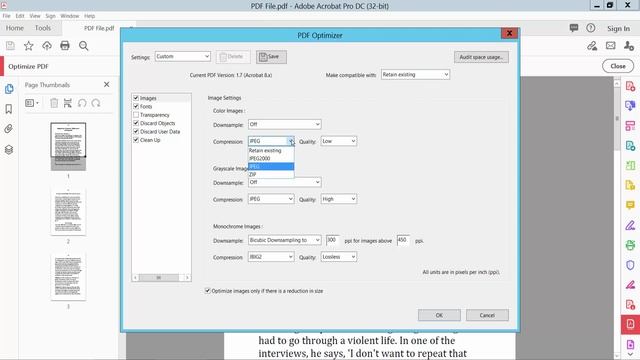Click Sign In link
640x360 pixels.
[x=618, y=29]
